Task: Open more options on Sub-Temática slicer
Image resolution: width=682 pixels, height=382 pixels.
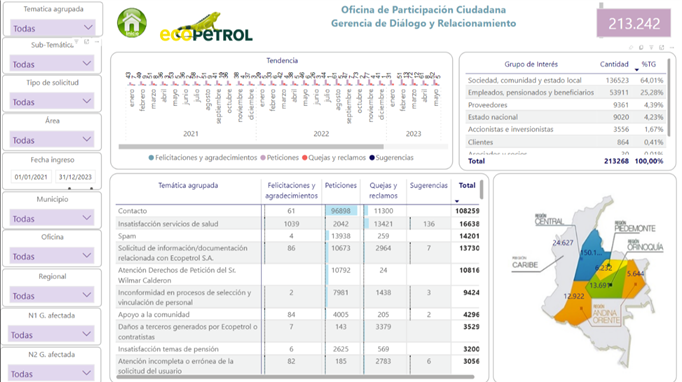Action: pos(97,42)
